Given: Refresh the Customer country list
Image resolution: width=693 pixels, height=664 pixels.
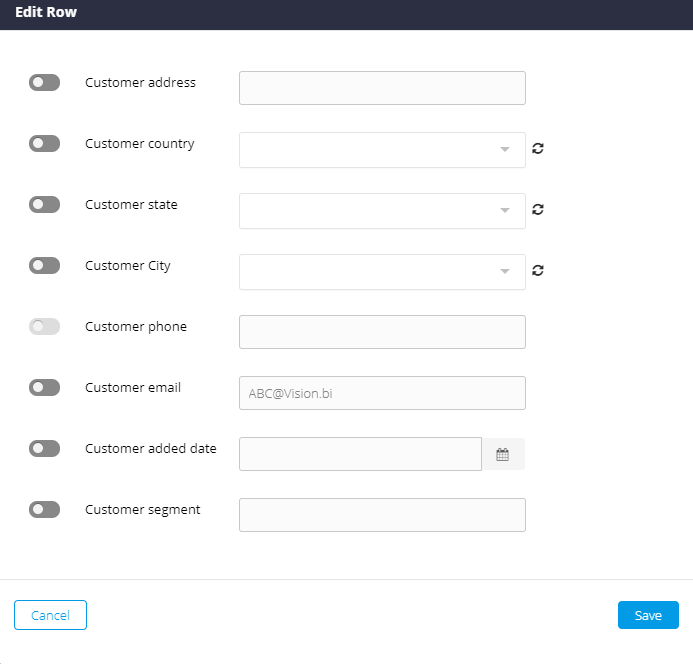Looking at the screenshot, I should 537,149.
